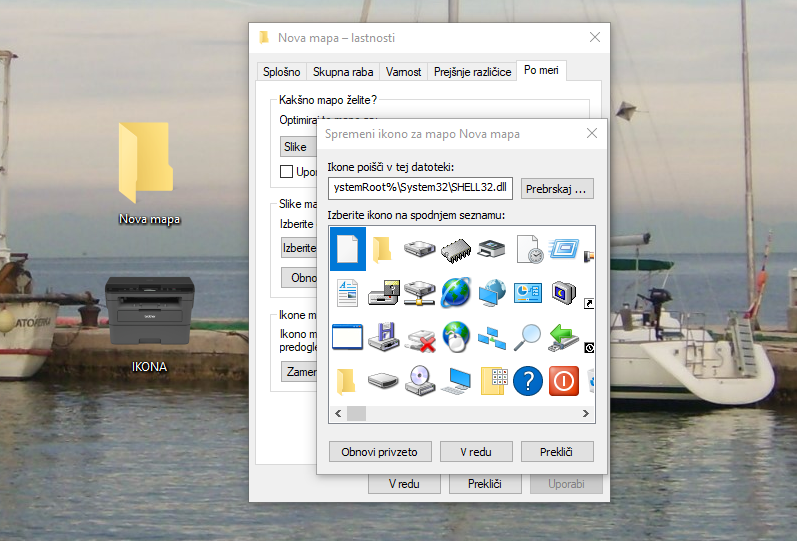Pick the drive with red X icon
This screenshot has height=541, width=797.
[x=419, y=337]
